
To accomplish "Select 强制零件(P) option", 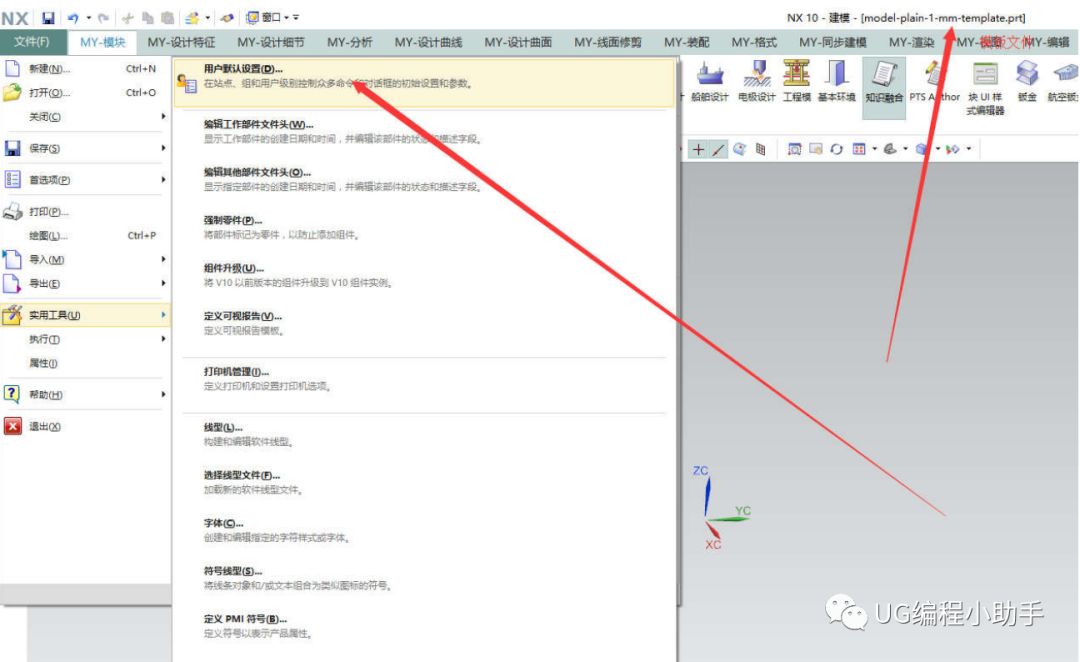I will (424, 227).
